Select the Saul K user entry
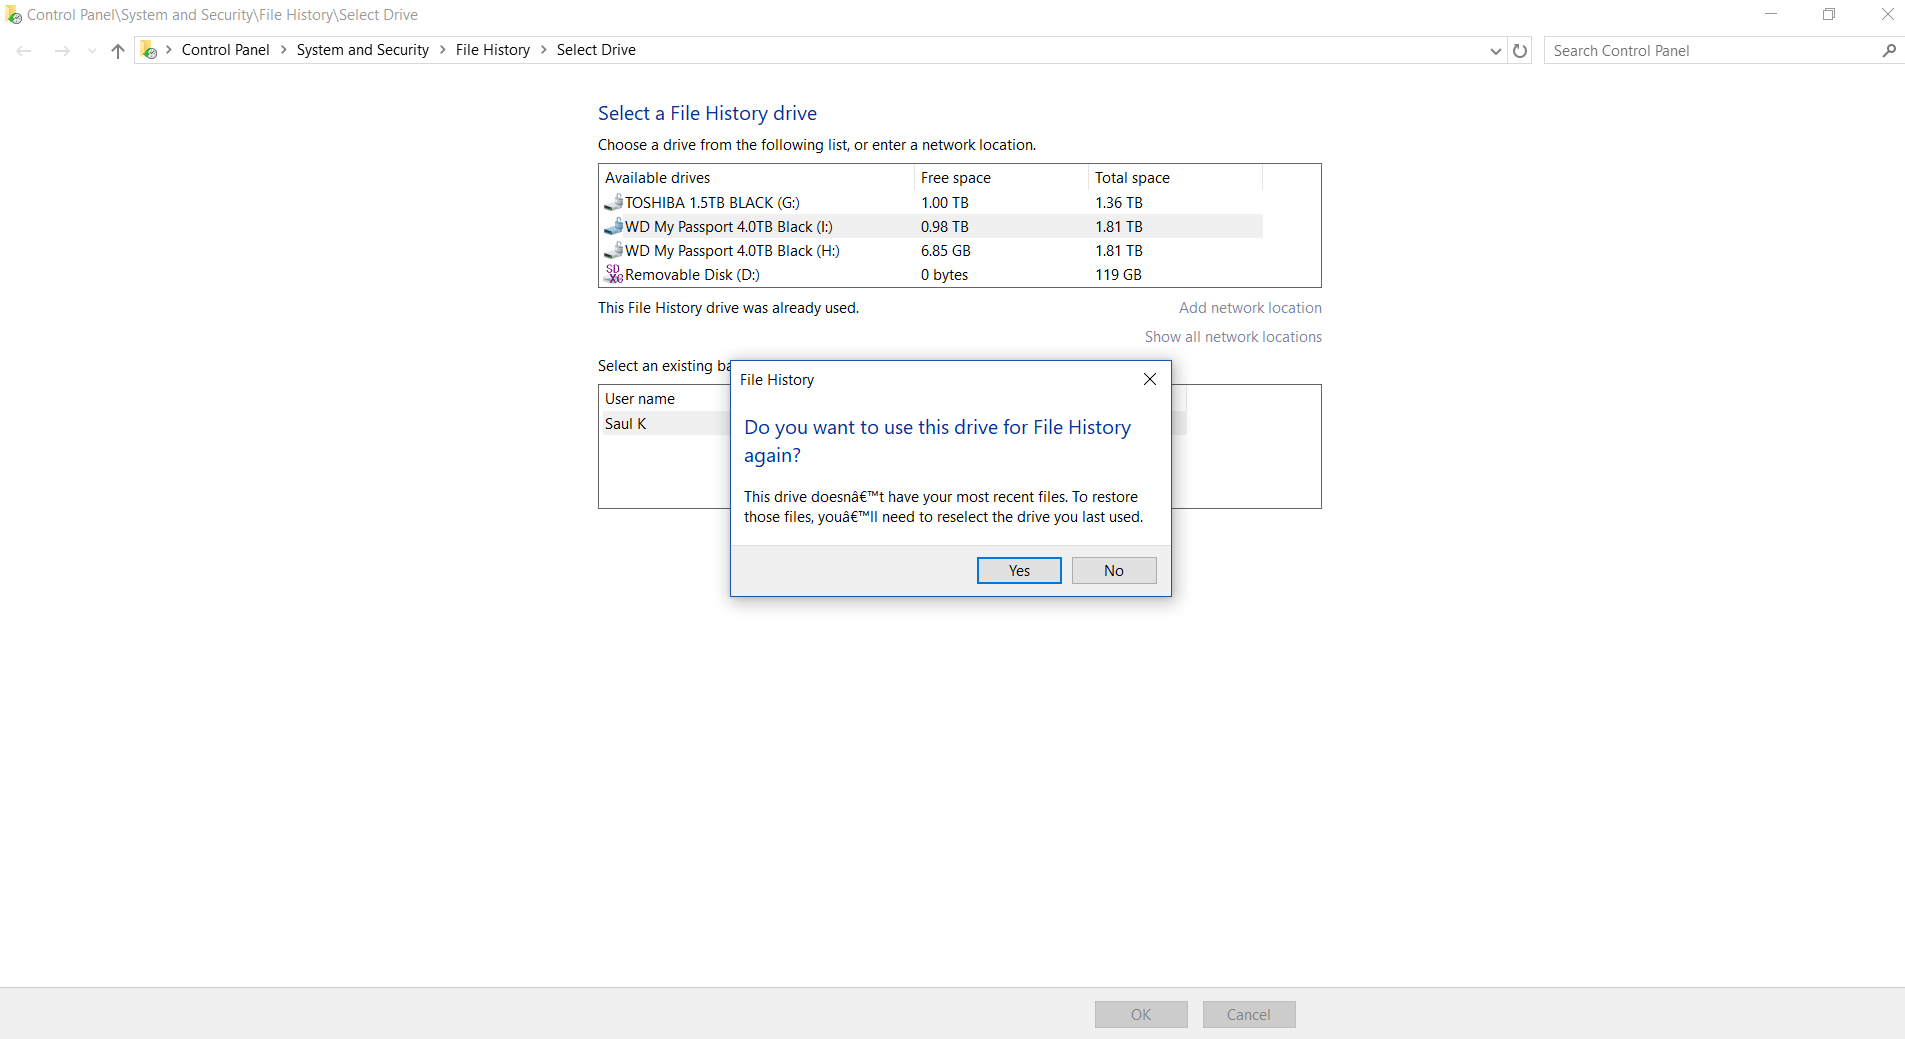Screen dimensions: 1905x1039 coord(626,423)
